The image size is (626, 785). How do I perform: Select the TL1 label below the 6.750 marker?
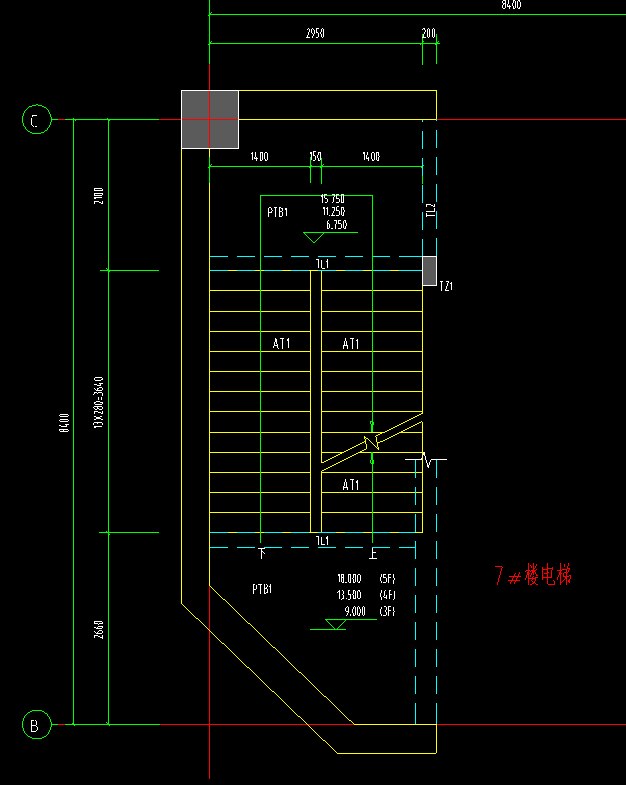(x=323, y=264)
